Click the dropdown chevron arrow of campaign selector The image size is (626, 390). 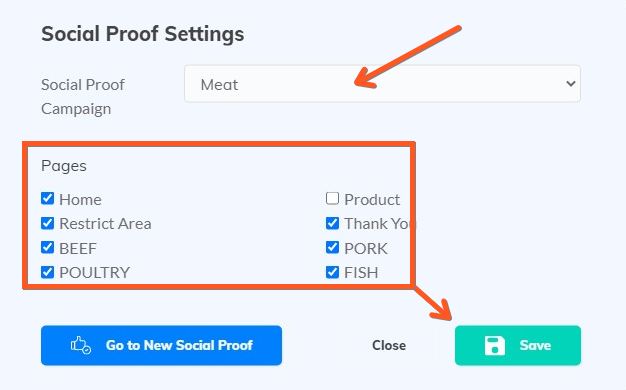(x=571, y=84)
